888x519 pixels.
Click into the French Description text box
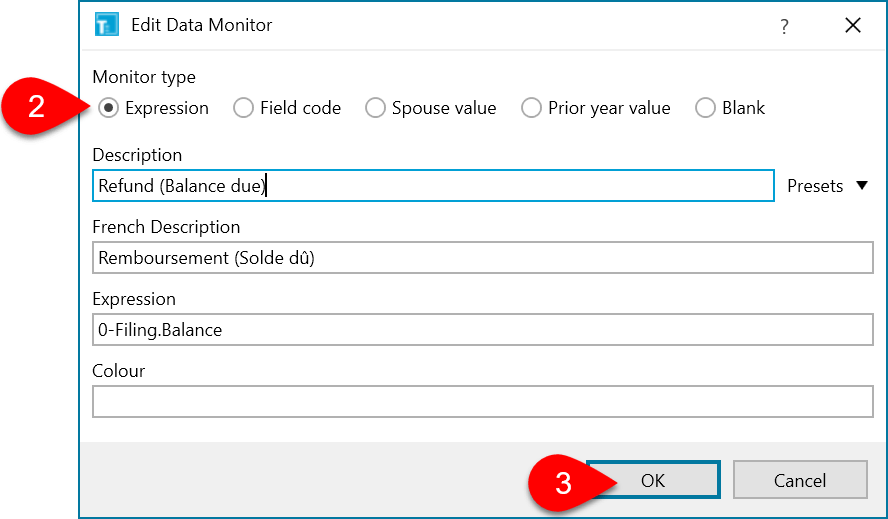tap(482, 258)
